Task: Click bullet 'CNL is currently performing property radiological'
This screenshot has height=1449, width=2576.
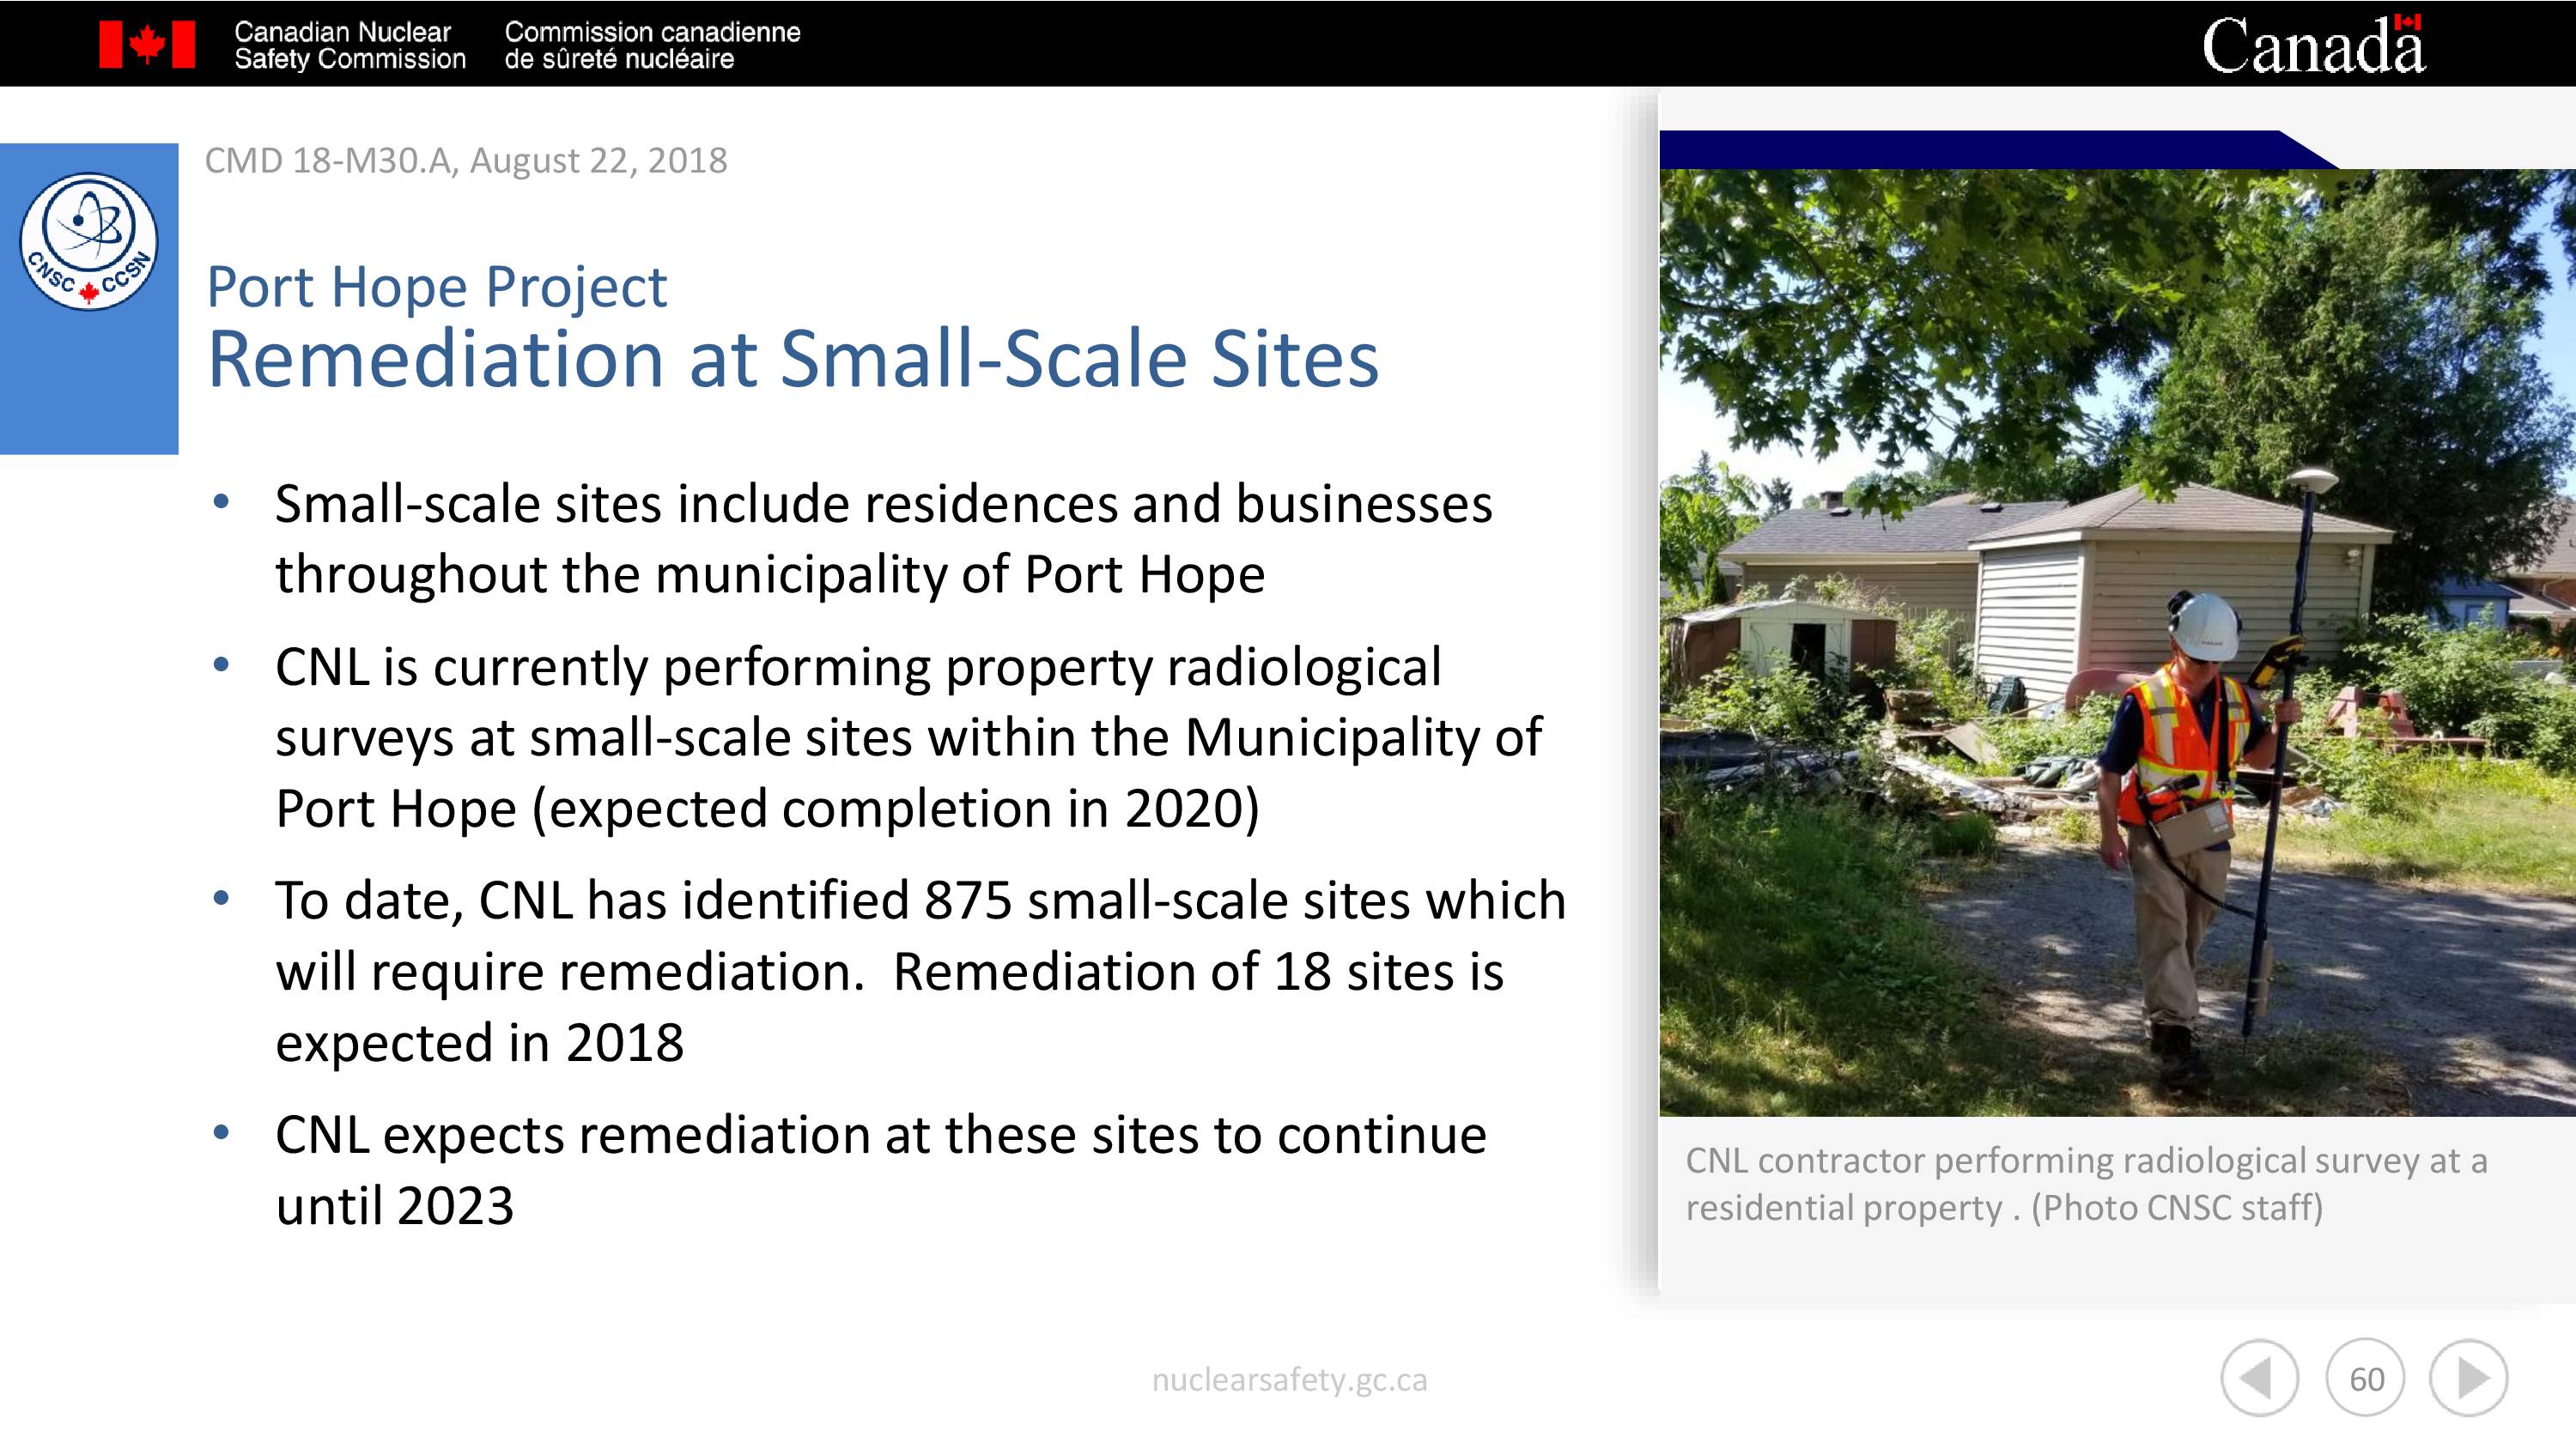Action: coord(909,737)
